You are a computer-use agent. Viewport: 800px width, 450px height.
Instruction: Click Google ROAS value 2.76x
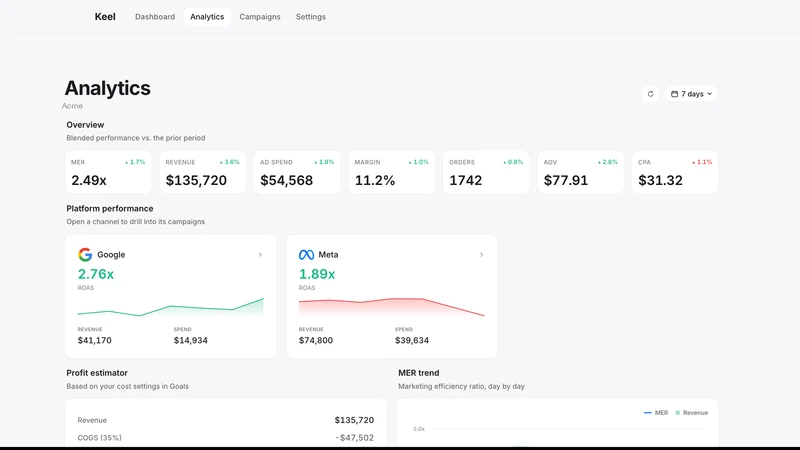click(96, 274)
